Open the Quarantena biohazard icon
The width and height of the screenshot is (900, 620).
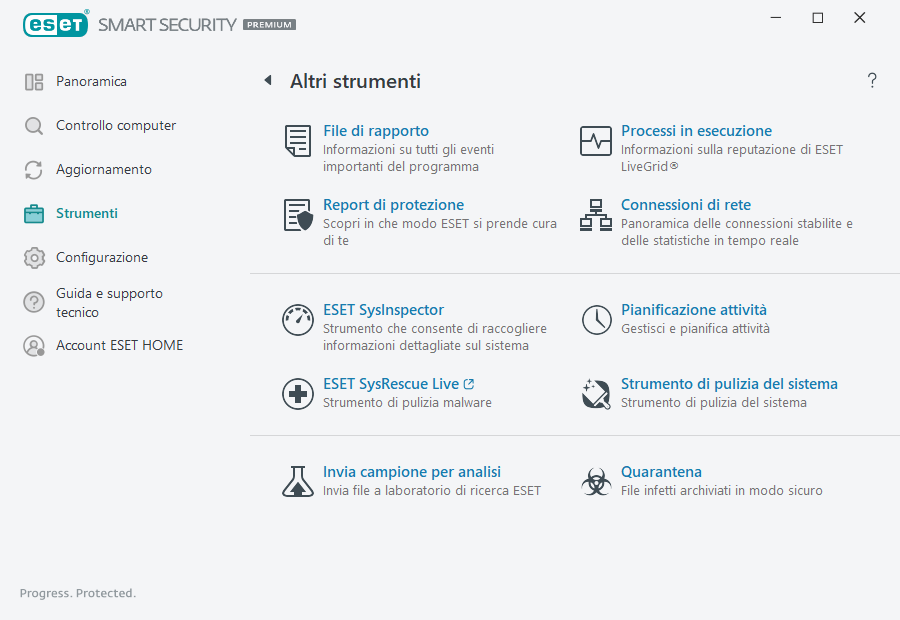[596, 482]
